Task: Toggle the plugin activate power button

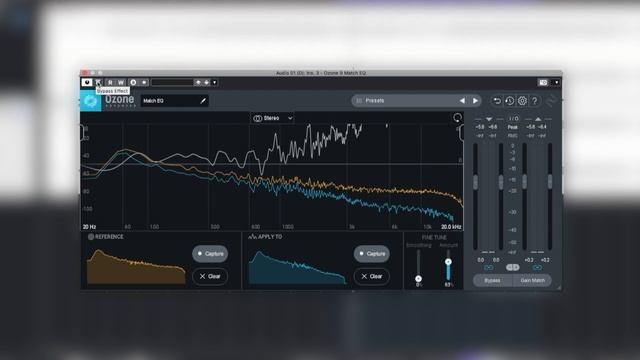Action: point(87,82)
